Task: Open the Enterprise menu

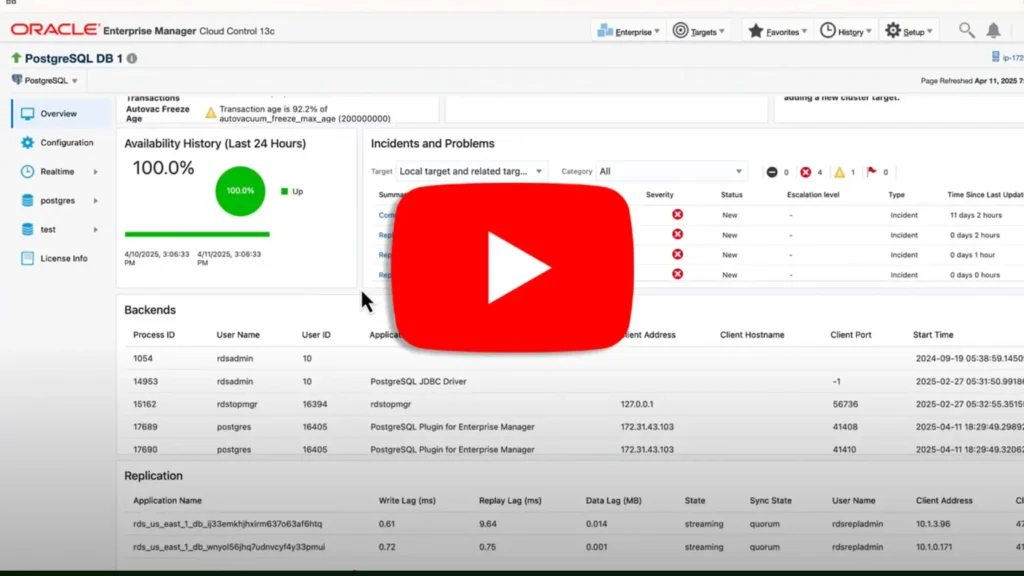Action: tap(628, 31)
